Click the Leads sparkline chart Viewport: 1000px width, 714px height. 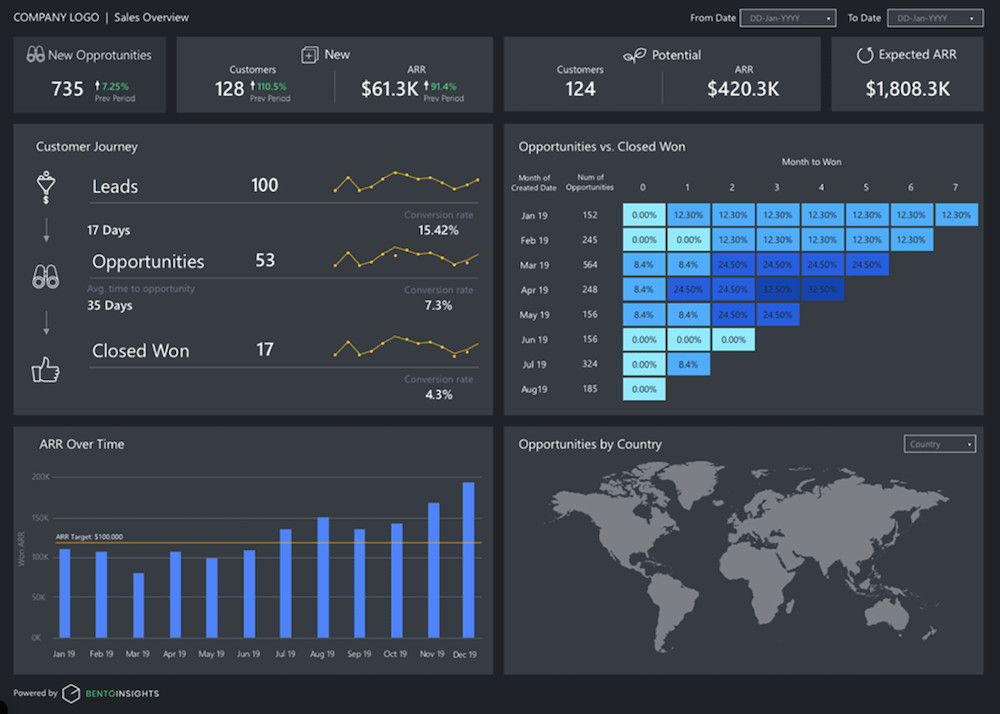click(406, 182)
